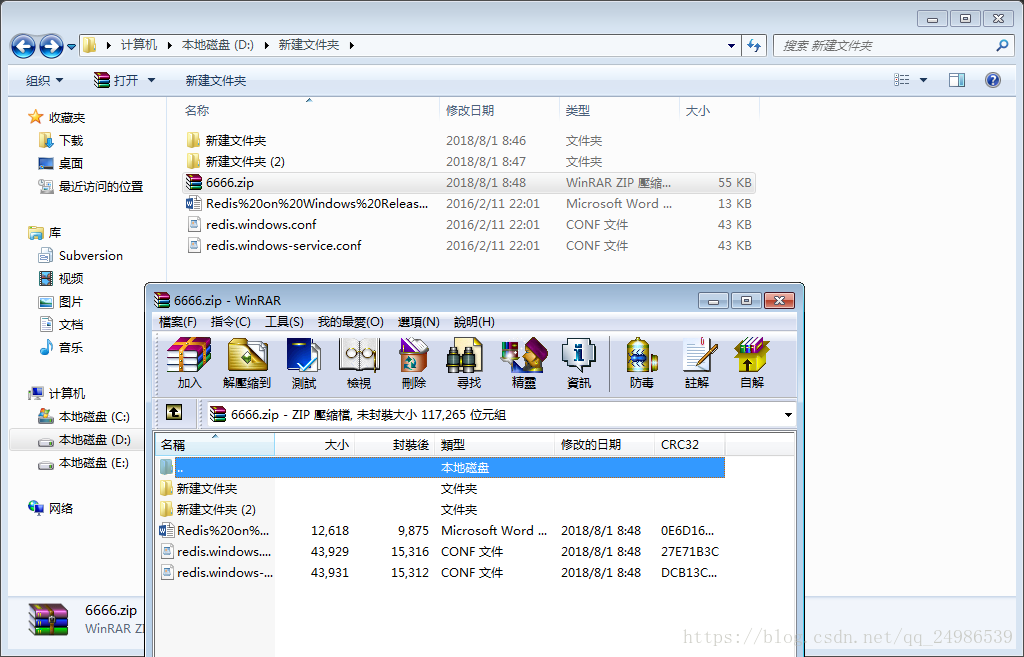Click the search magnifier icon

[x=1002, y=45]
